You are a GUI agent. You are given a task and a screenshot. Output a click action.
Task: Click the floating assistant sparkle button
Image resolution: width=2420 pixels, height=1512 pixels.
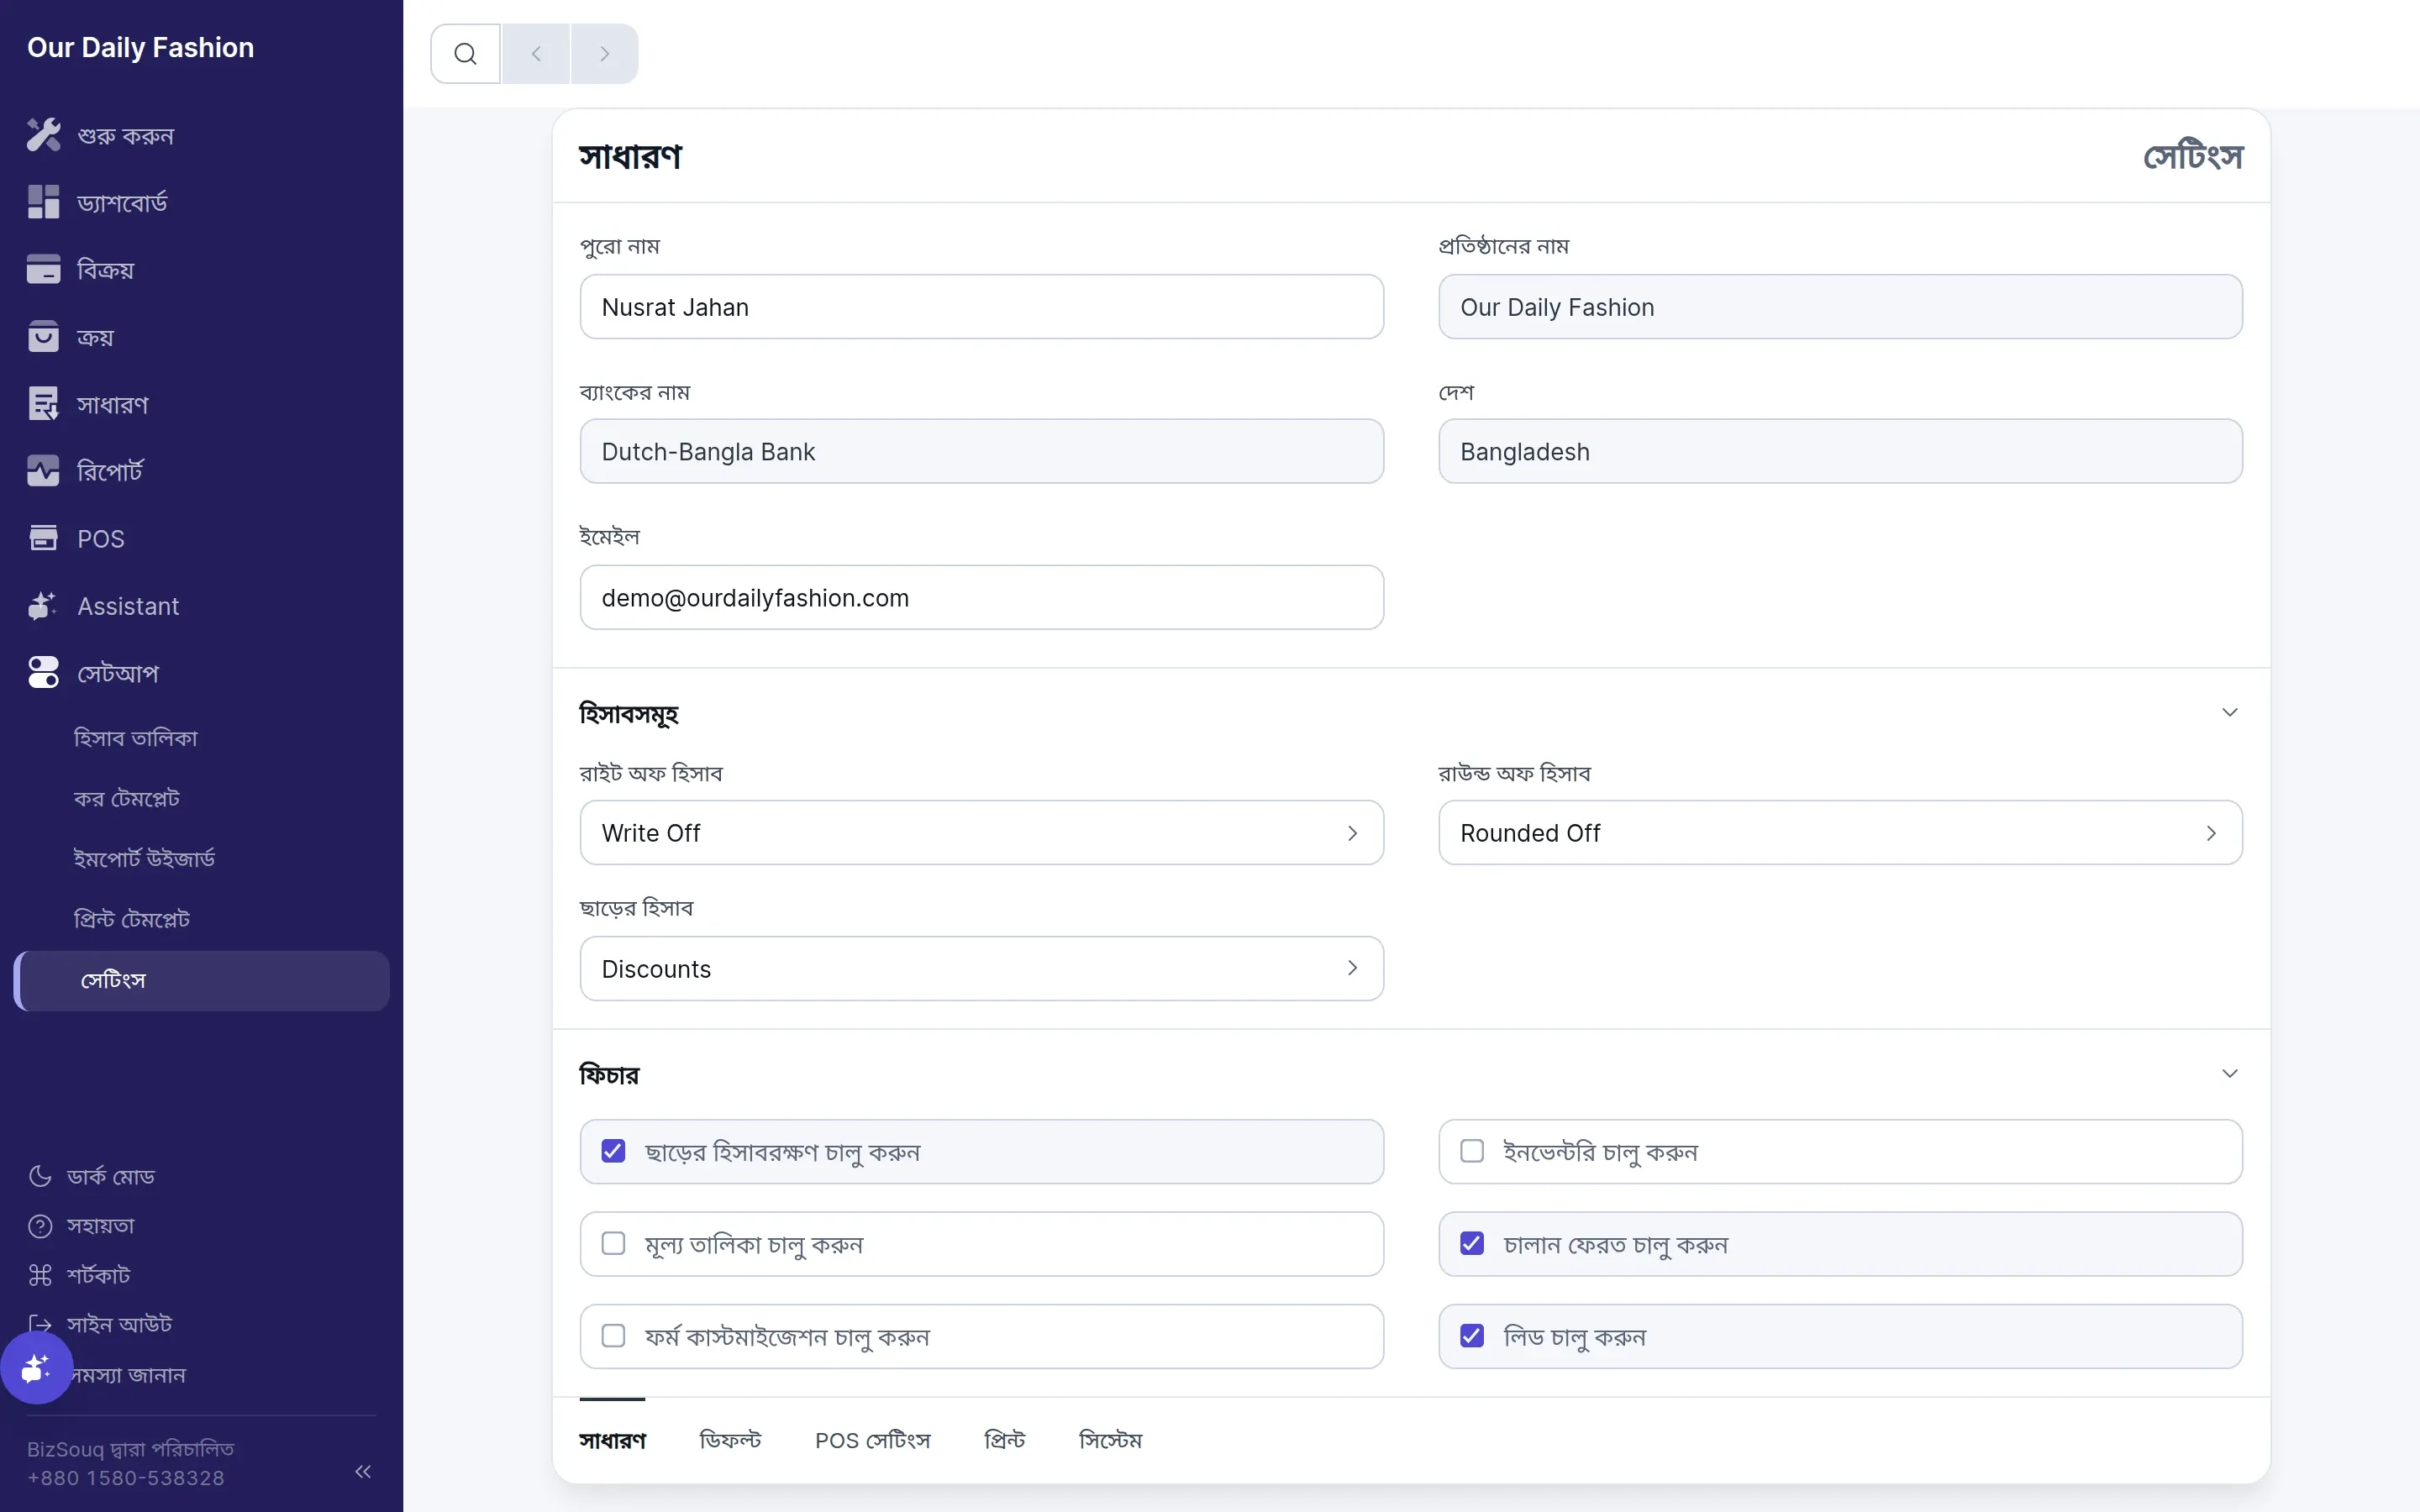[x=37, y=1367]
